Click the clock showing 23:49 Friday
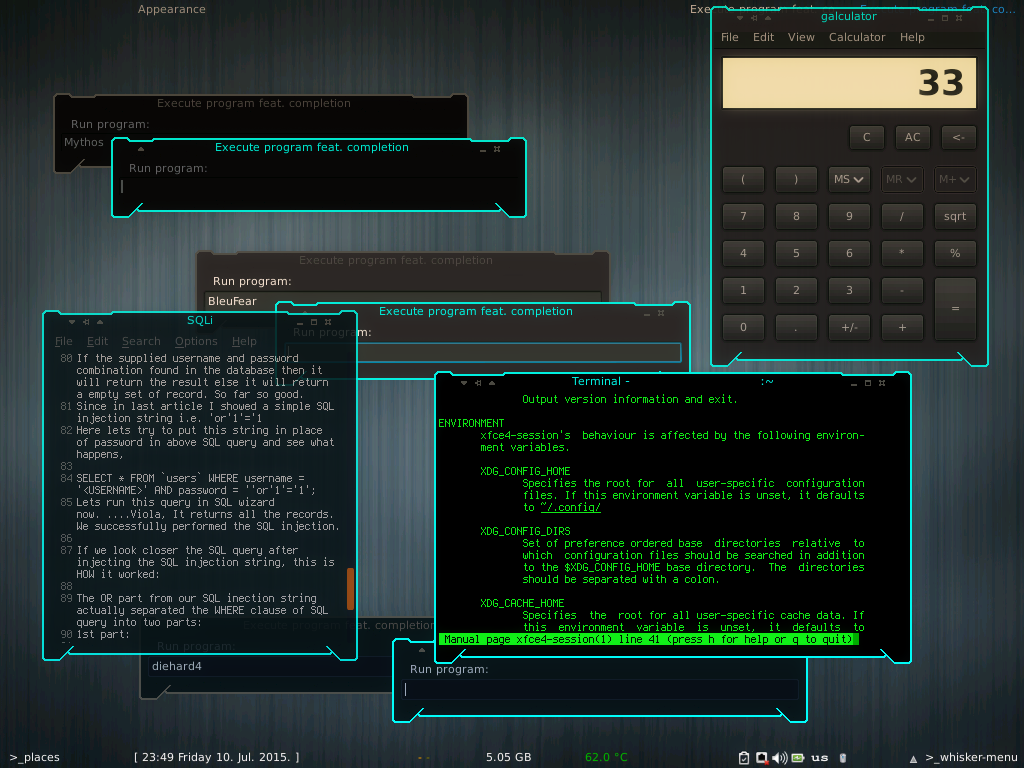 [217, 758]
